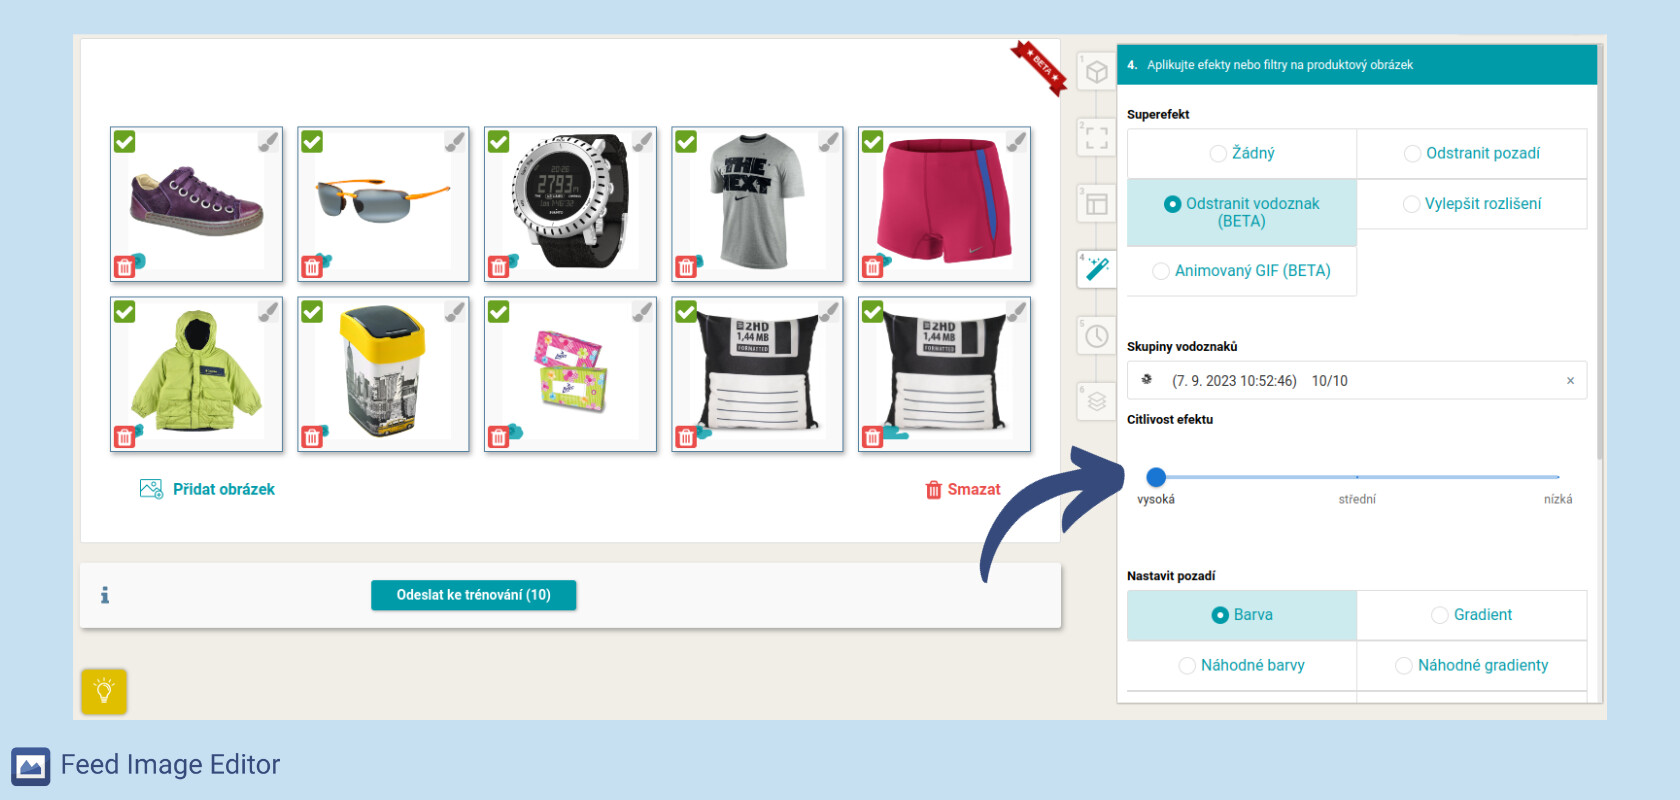Open the layers step icon in sidebar
The width and height of the screenshot is (1680, 800).
coord(1096,401)
